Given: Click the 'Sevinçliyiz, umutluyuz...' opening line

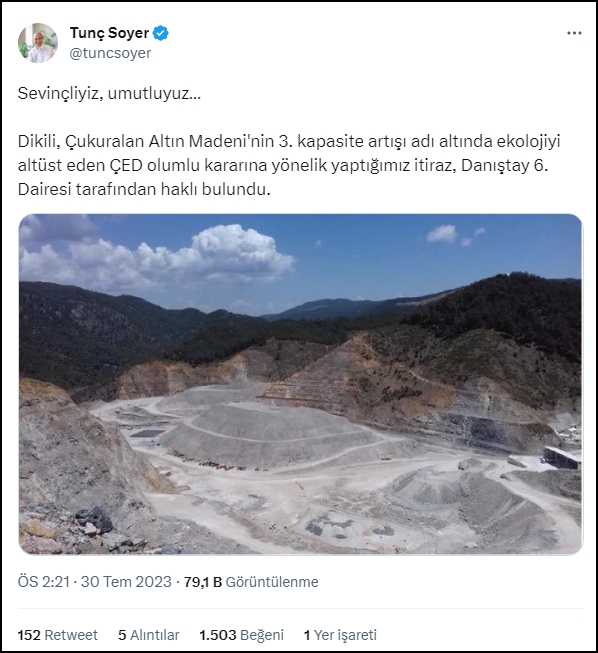Looking at the screenshot, I should click(x=109, y=94).
